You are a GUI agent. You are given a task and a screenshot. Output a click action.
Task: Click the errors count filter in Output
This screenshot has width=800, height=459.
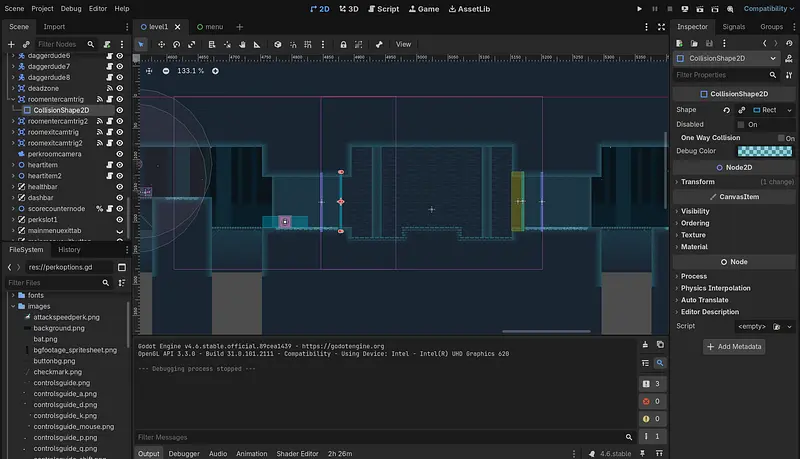tap(652, 401)
